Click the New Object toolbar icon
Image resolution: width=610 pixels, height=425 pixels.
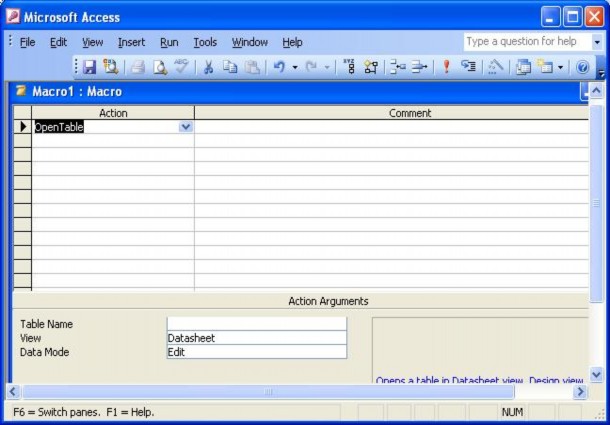(x=545, y=67)
